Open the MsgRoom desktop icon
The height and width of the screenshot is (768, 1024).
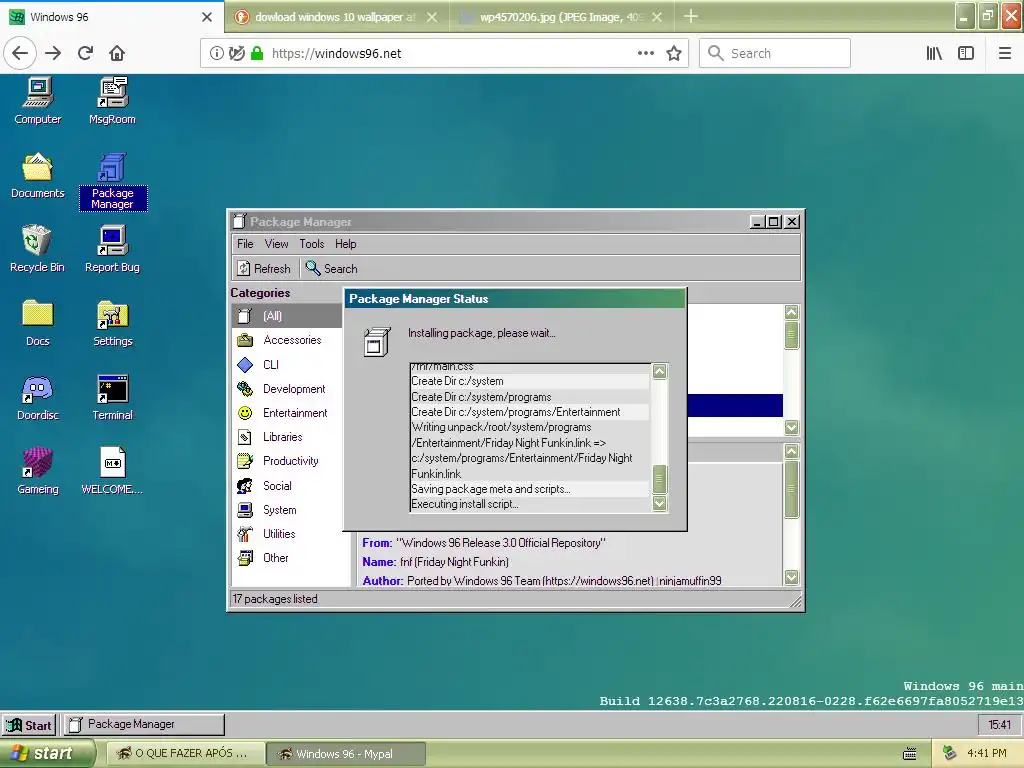coord(112,101)
